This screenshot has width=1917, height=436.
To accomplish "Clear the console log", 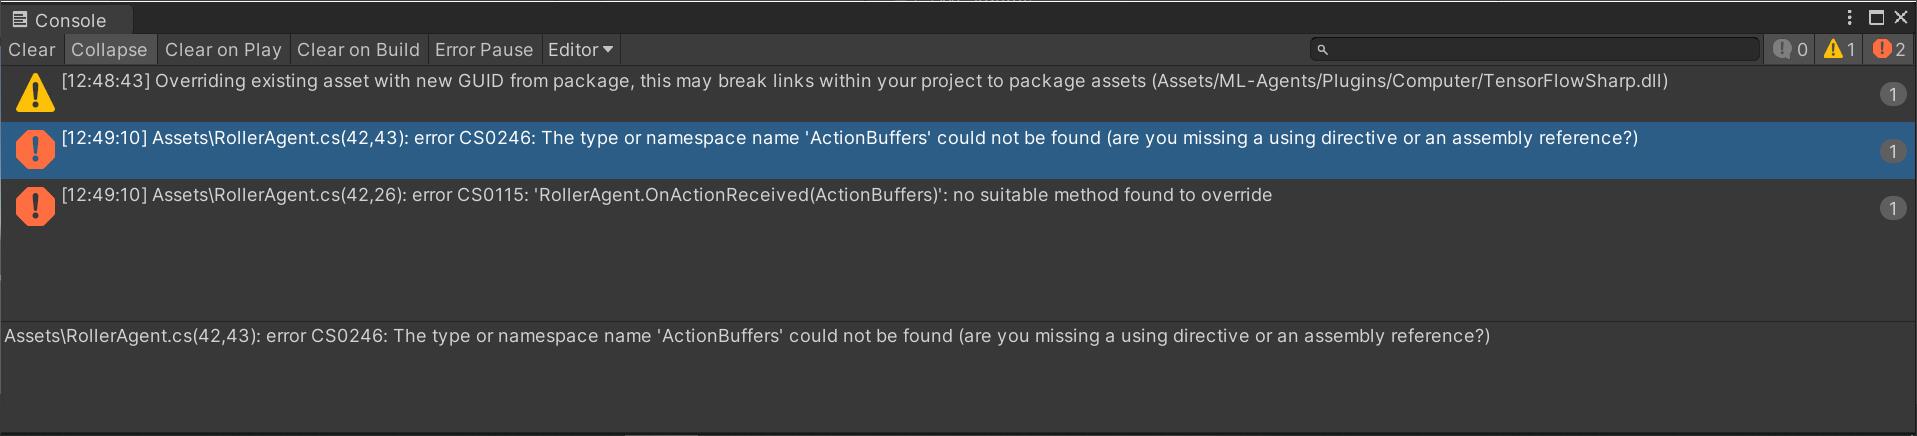I will pos(32,49).
